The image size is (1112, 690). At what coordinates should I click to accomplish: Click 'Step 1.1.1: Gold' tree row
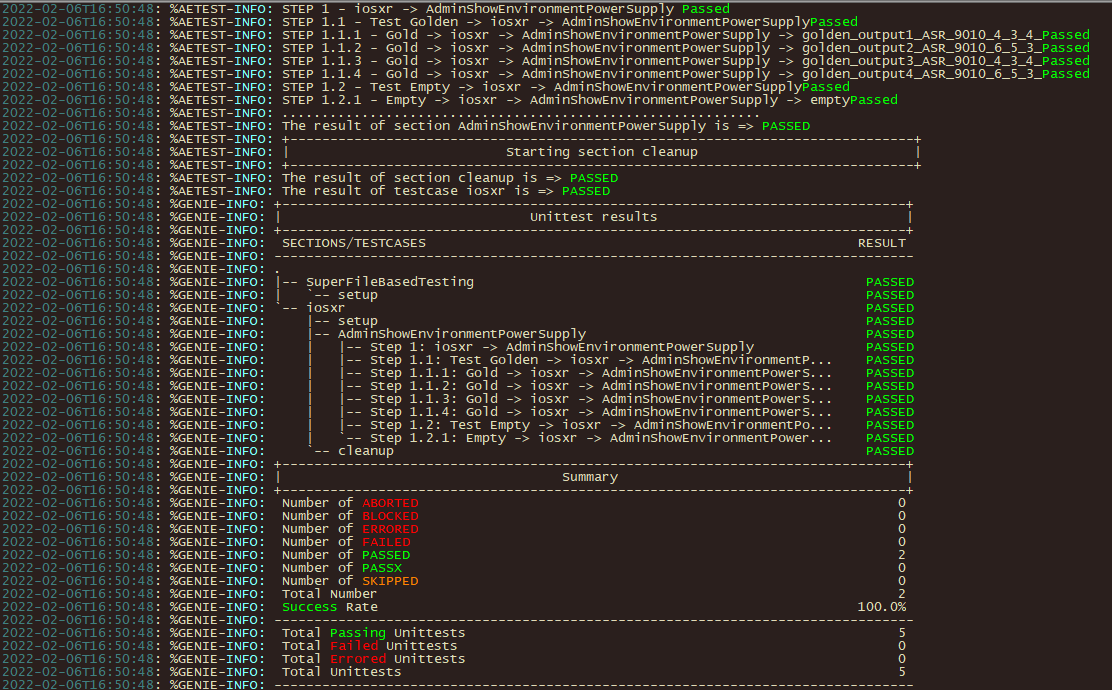tap(601, 373)
